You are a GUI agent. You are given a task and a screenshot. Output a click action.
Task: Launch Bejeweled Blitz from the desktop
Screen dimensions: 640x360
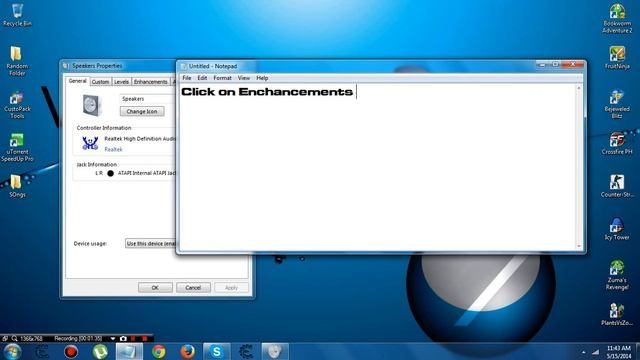tap(617, 104)
